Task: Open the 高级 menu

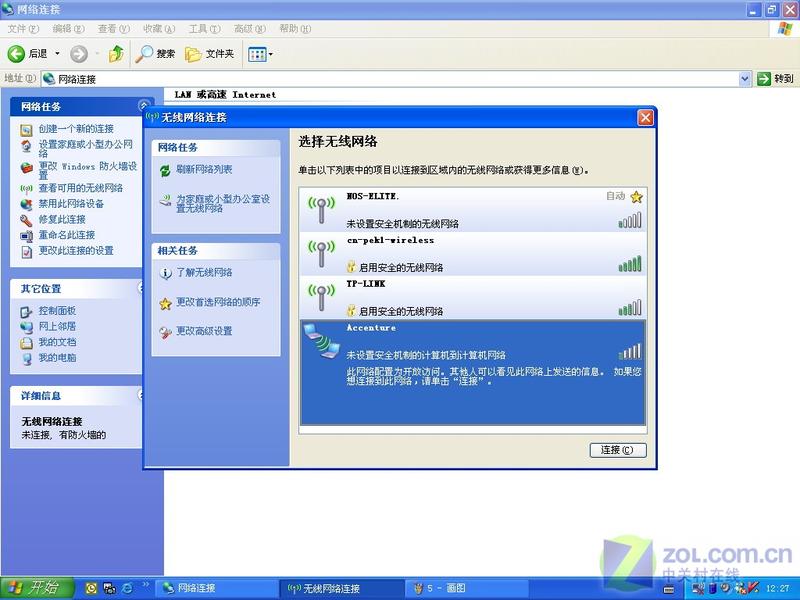Action: [249, 29]
